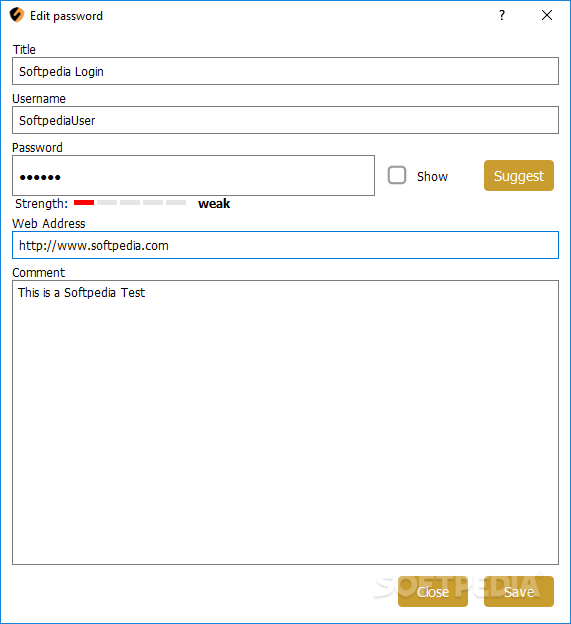Save the password entry with Save button

tap(519, 592)
